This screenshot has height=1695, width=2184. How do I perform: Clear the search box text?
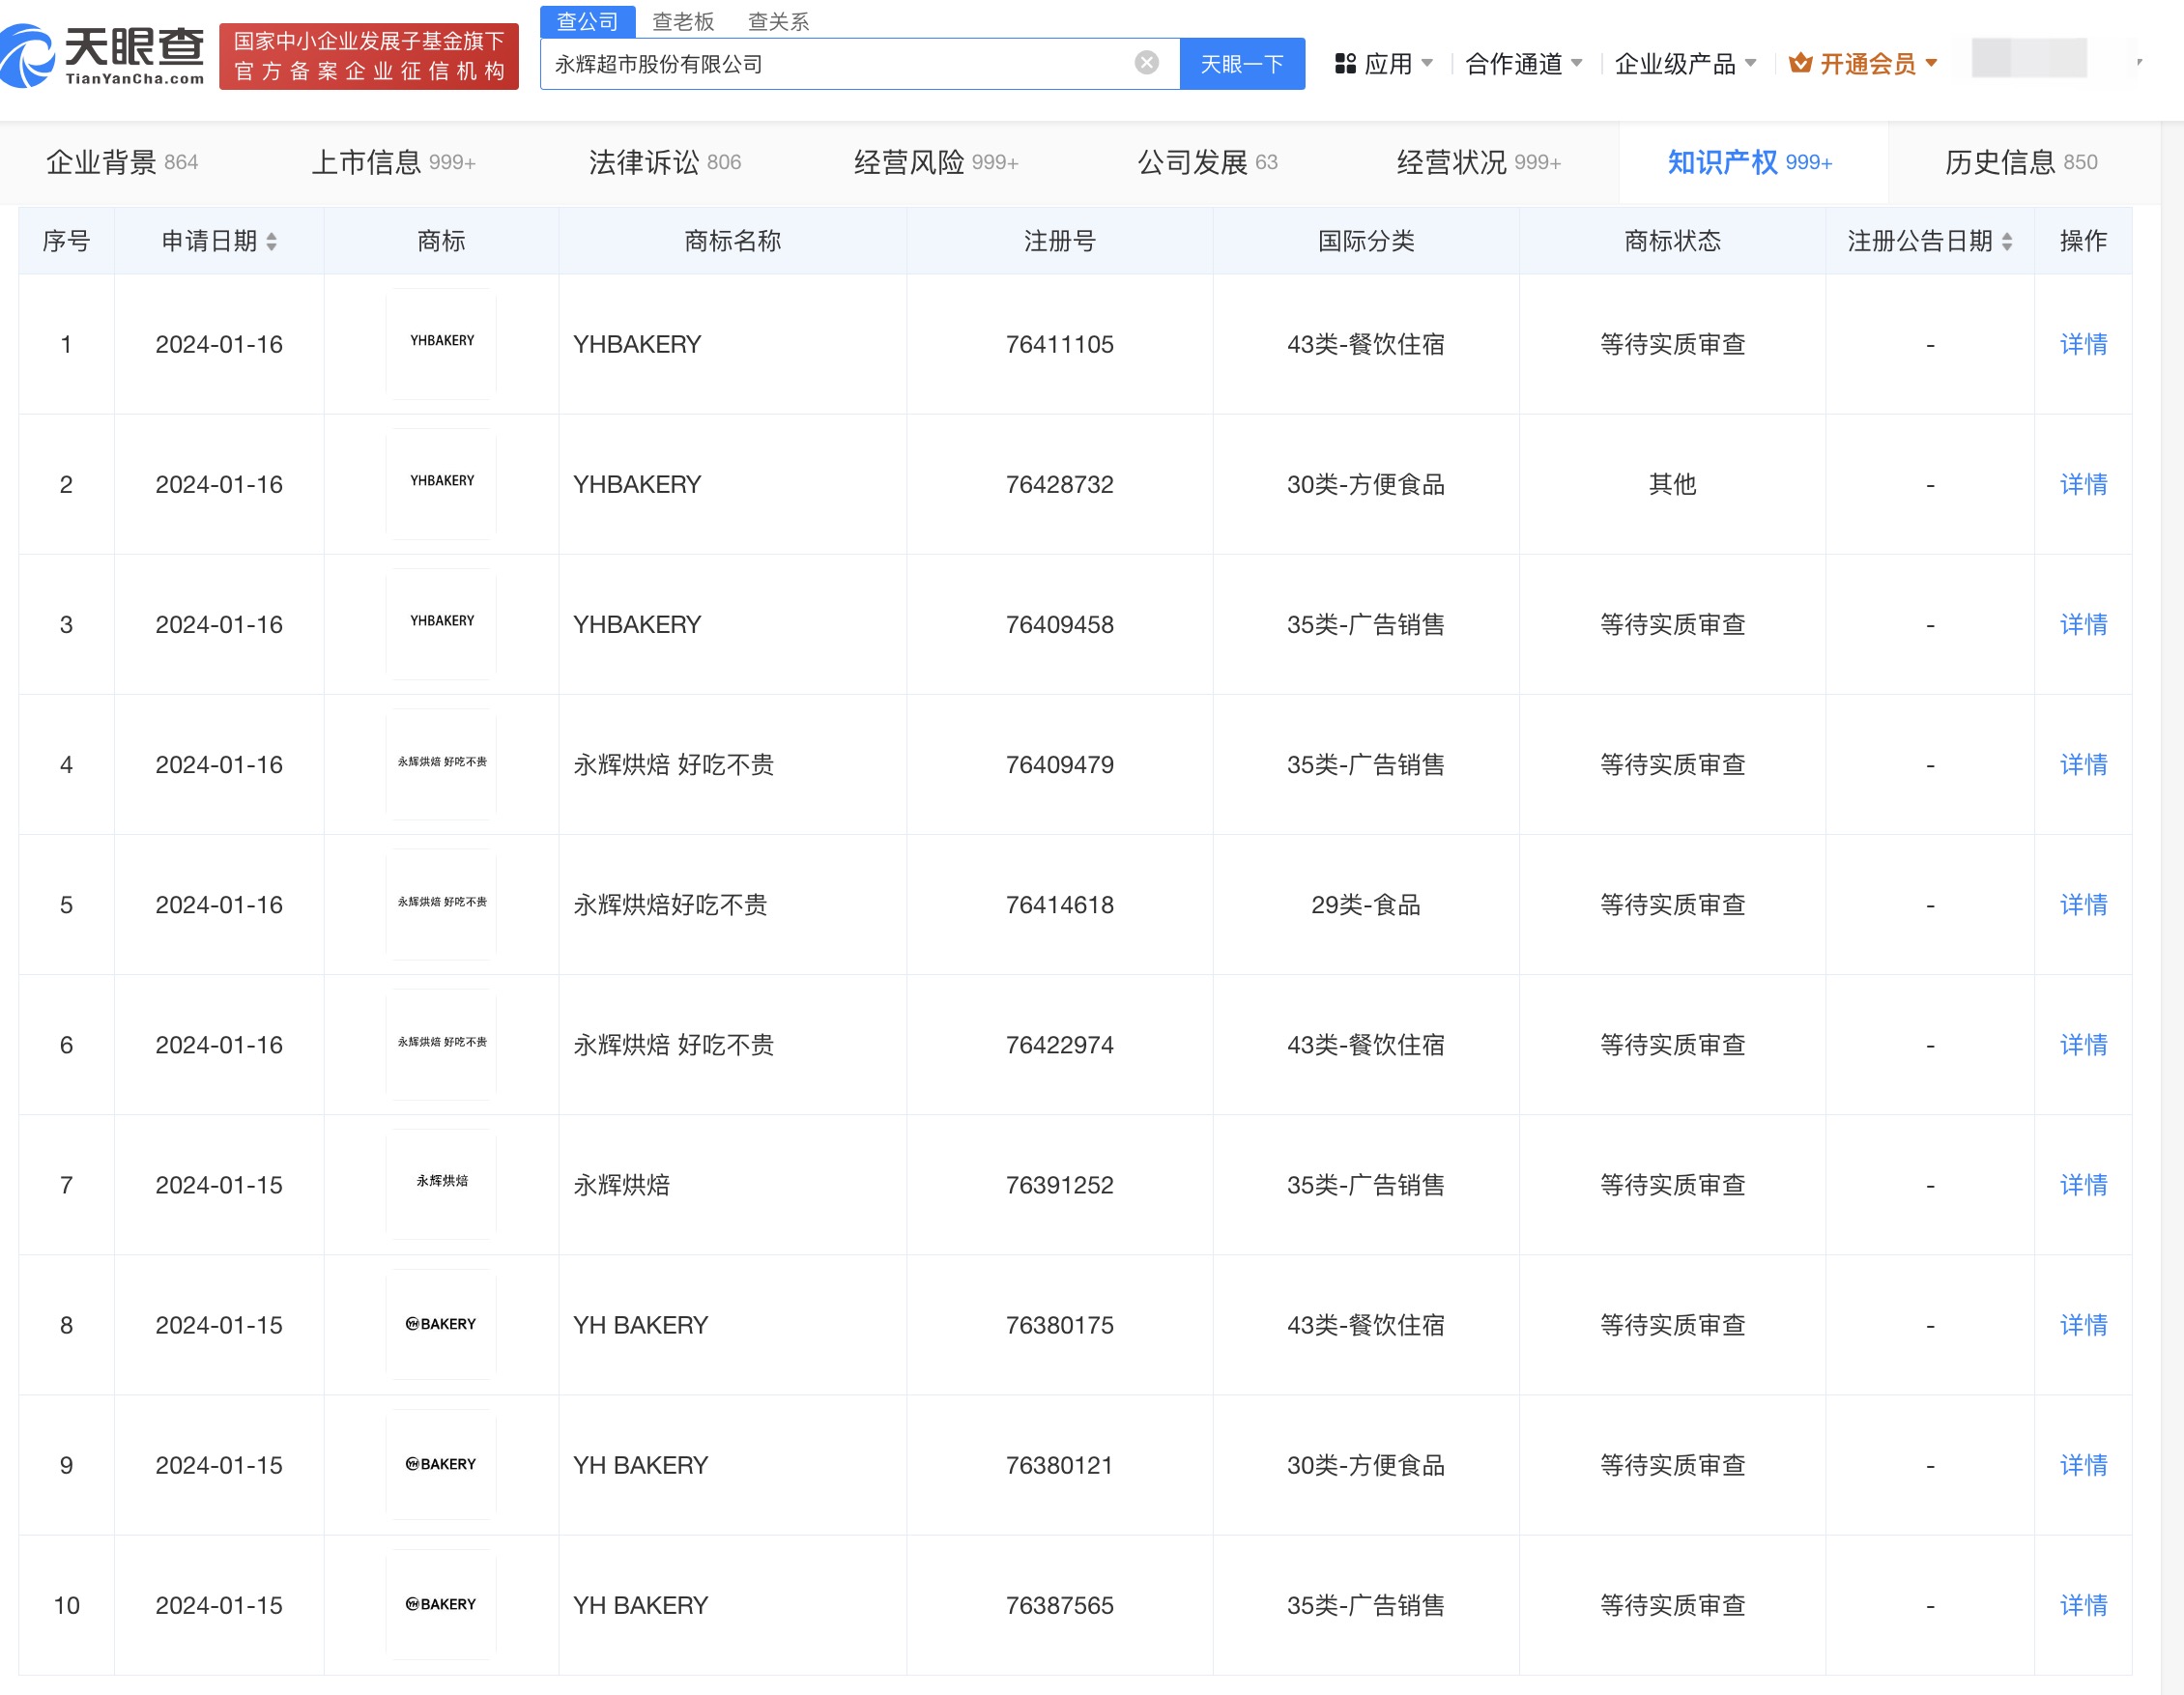pos(1146,63)
